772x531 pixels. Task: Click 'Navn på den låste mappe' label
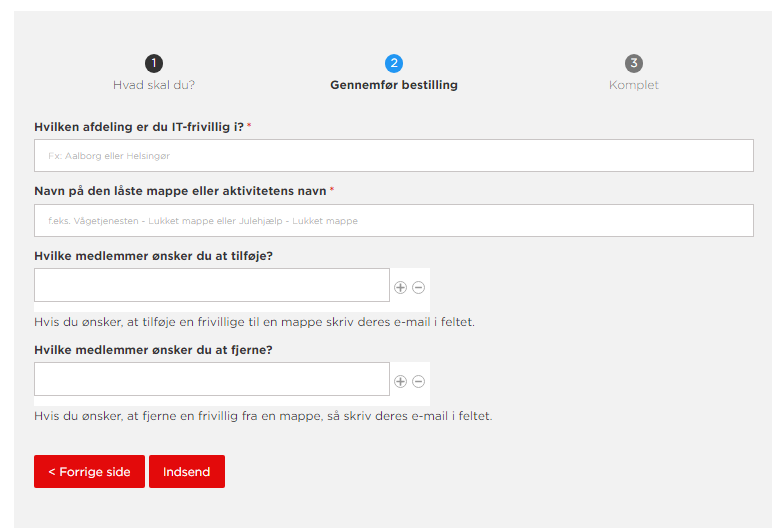[180, 191]
